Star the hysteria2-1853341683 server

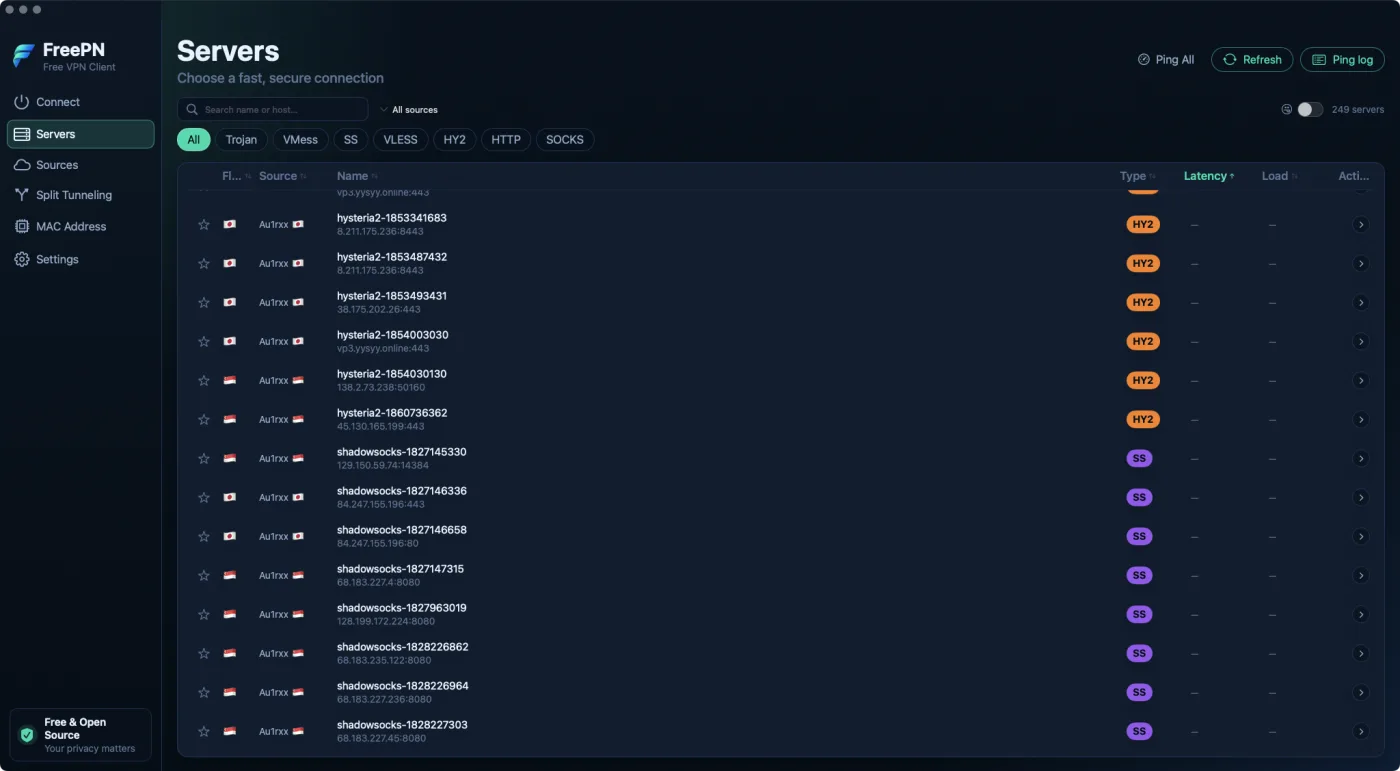[204, 225]
